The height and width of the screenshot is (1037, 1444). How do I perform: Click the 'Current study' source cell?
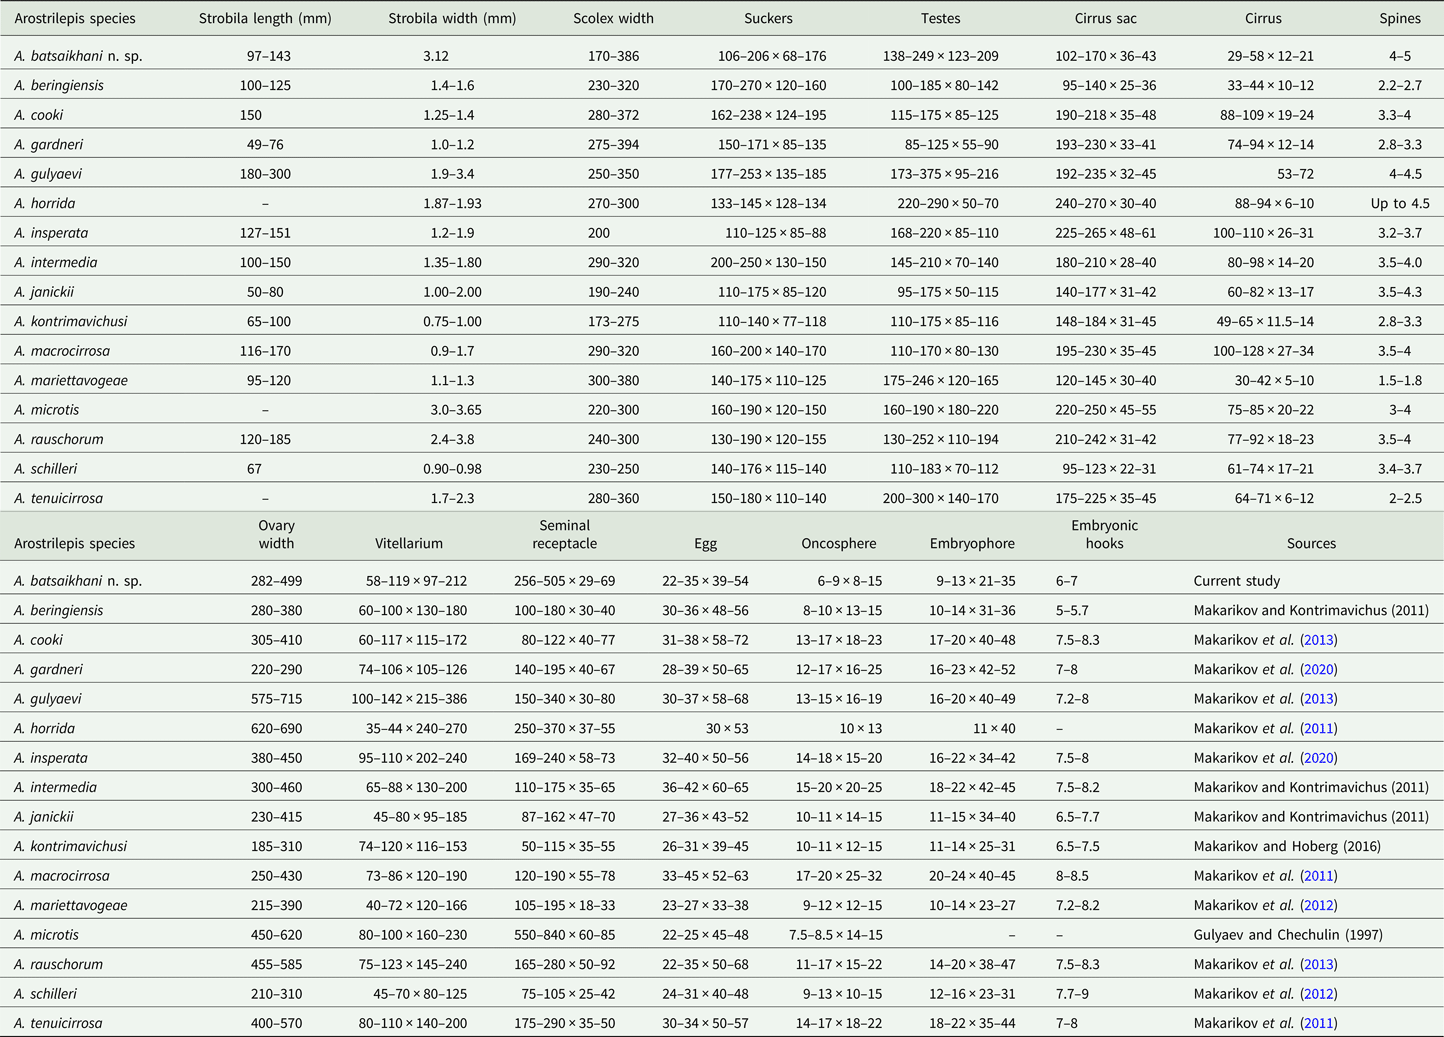[1236, 581]
